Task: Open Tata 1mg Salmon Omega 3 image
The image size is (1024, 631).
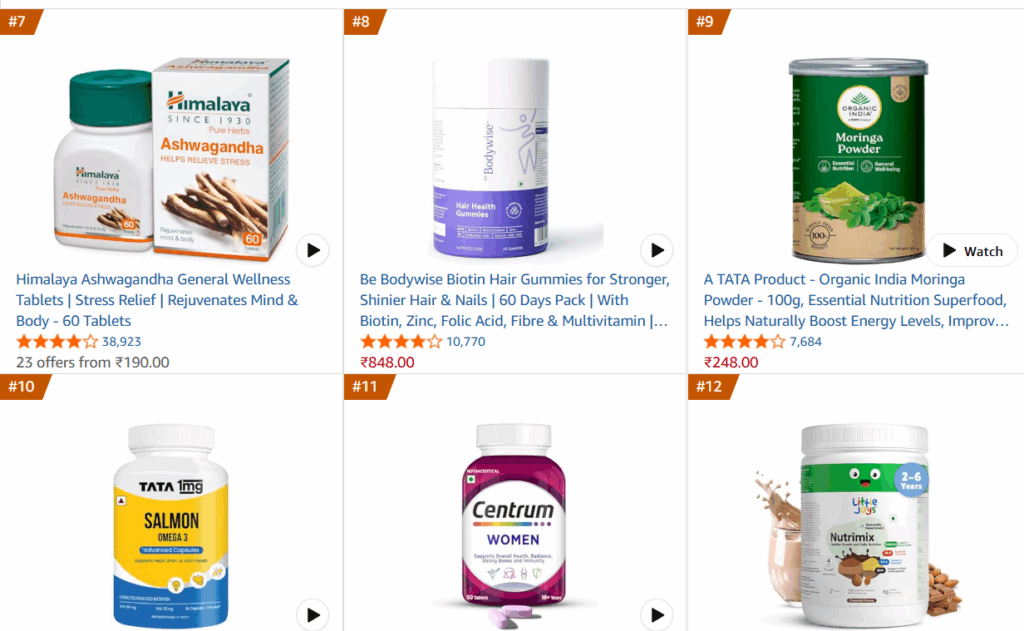Action: pos(171,526)
